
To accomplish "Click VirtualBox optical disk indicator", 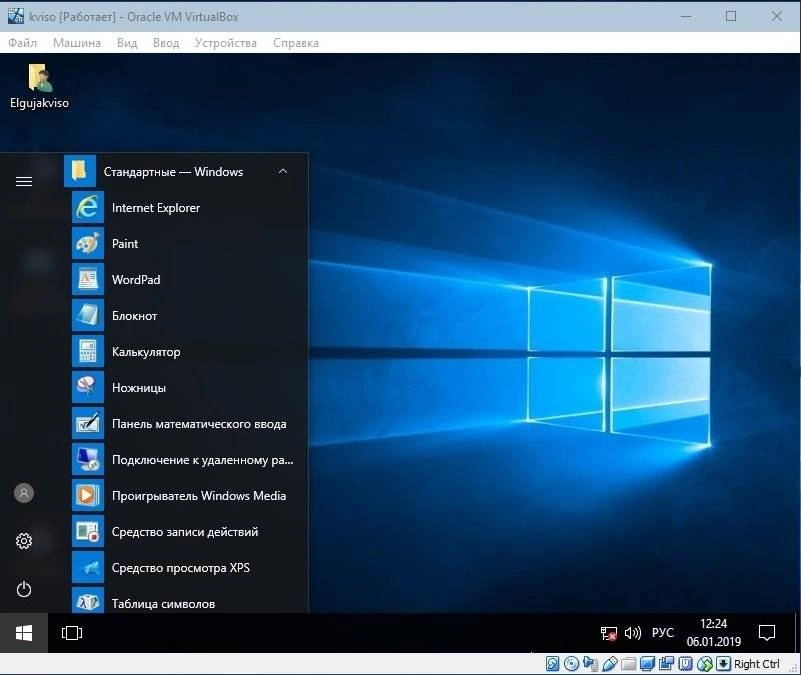I will click(x=572, y=664).
